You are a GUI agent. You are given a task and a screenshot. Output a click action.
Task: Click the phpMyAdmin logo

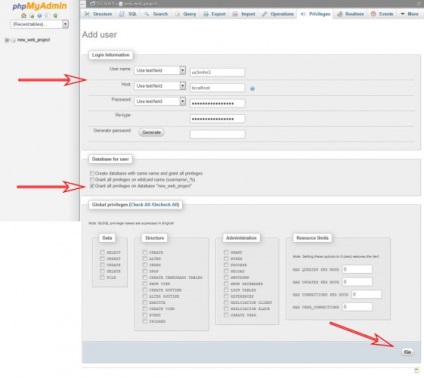40,6
